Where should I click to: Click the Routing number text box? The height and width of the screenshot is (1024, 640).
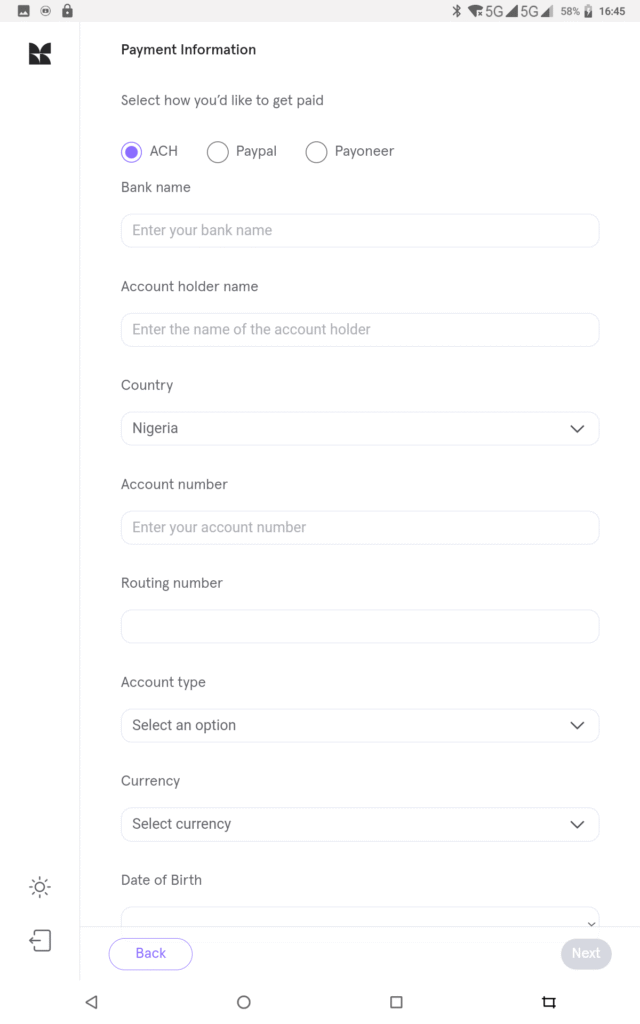click(x=360, y=626)
